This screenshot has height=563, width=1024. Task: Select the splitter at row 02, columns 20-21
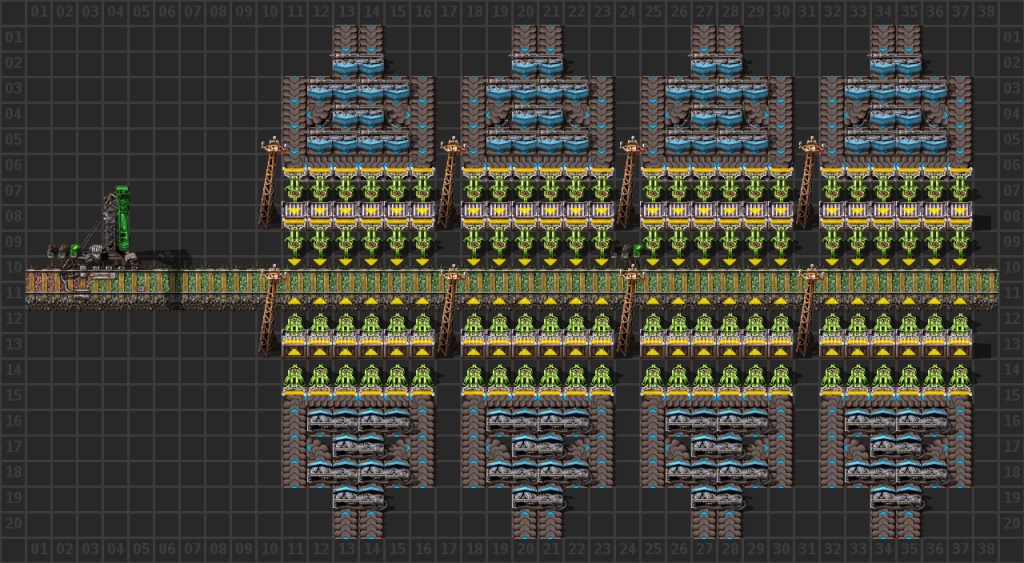[537, 65]
